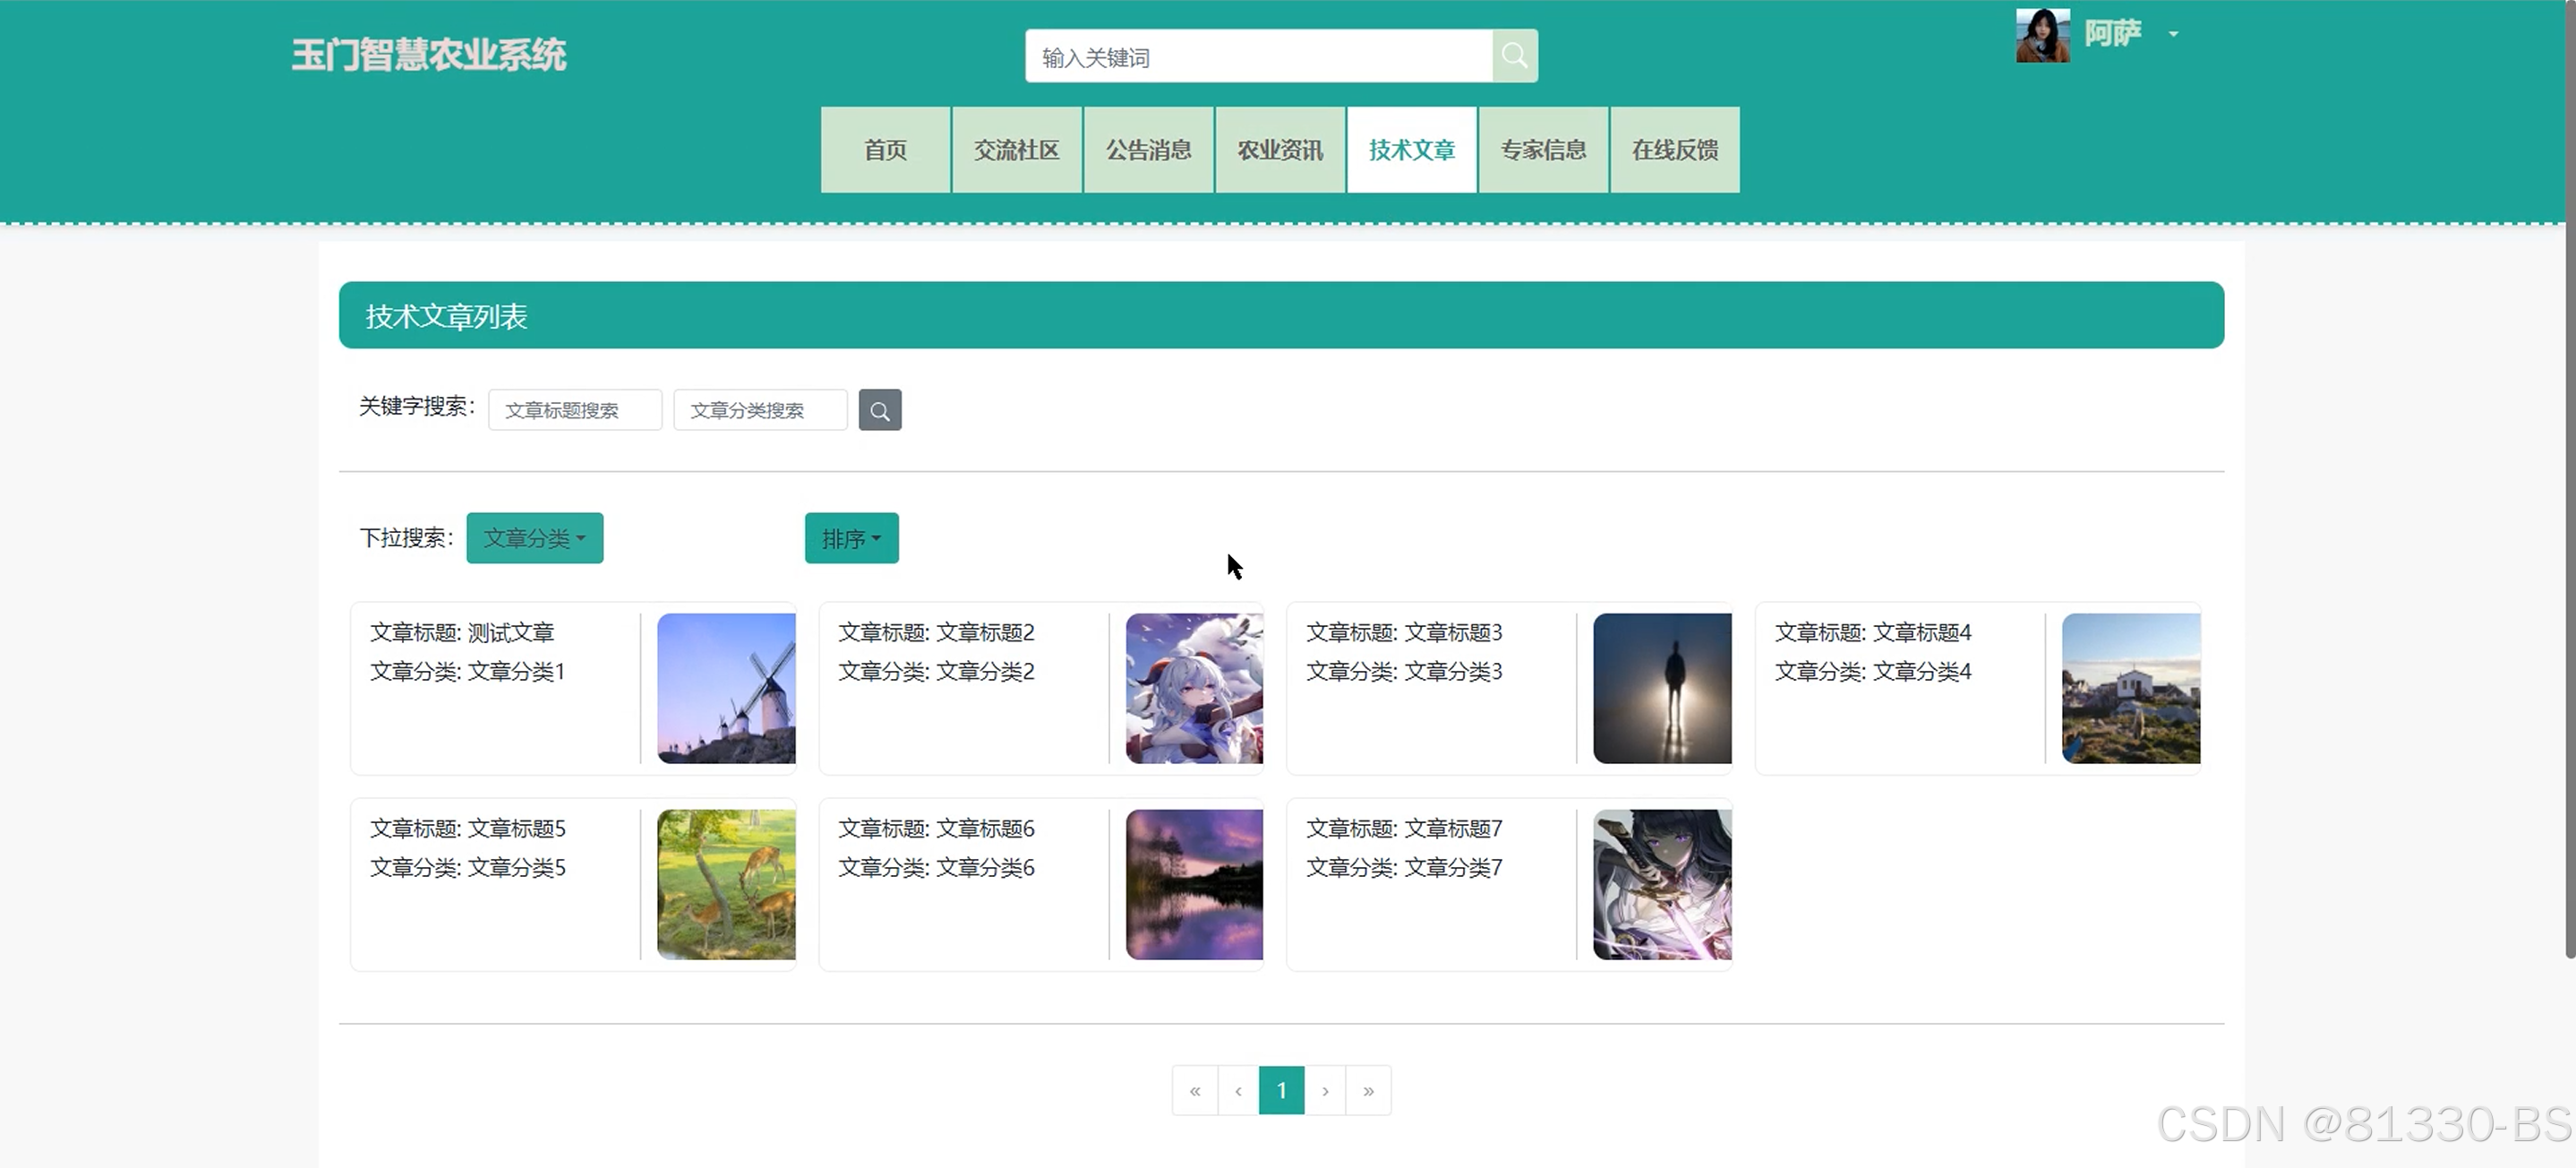Open the 文章标题3 article card
This screenshot has width=2576, height=1168.
click(x=1430, y=688)
